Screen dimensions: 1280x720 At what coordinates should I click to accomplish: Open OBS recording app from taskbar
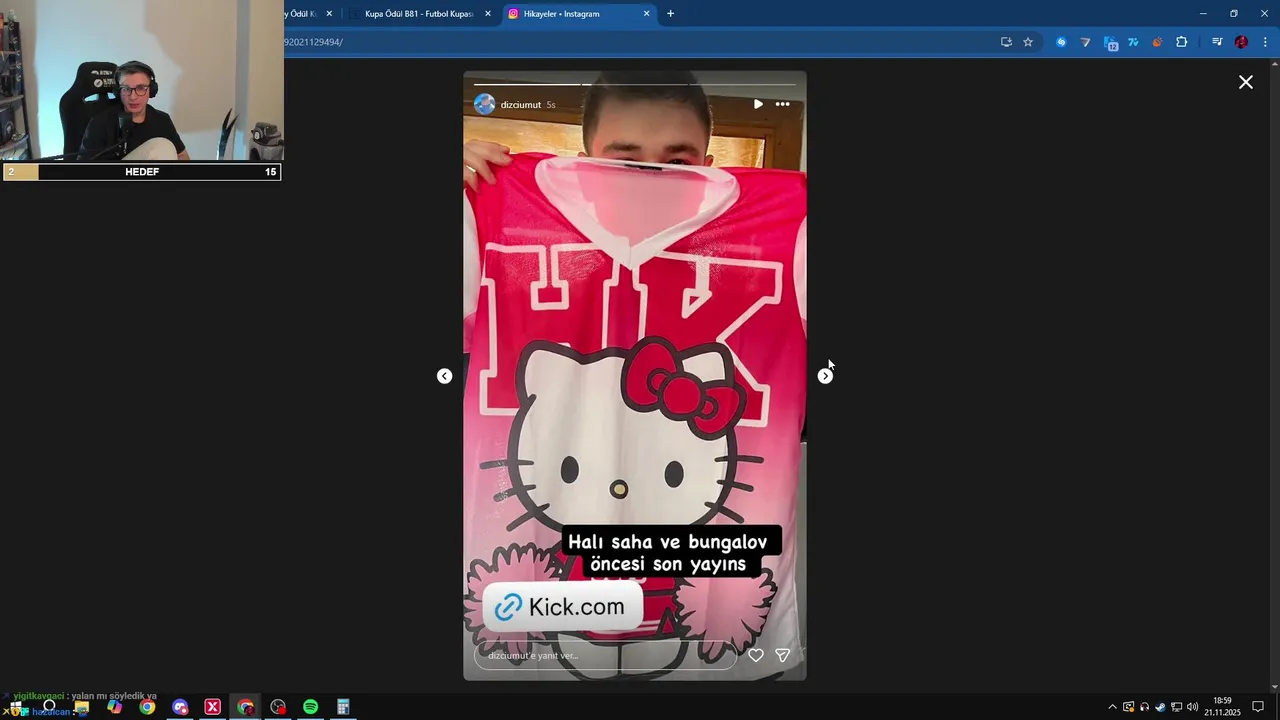click(278, 707)
